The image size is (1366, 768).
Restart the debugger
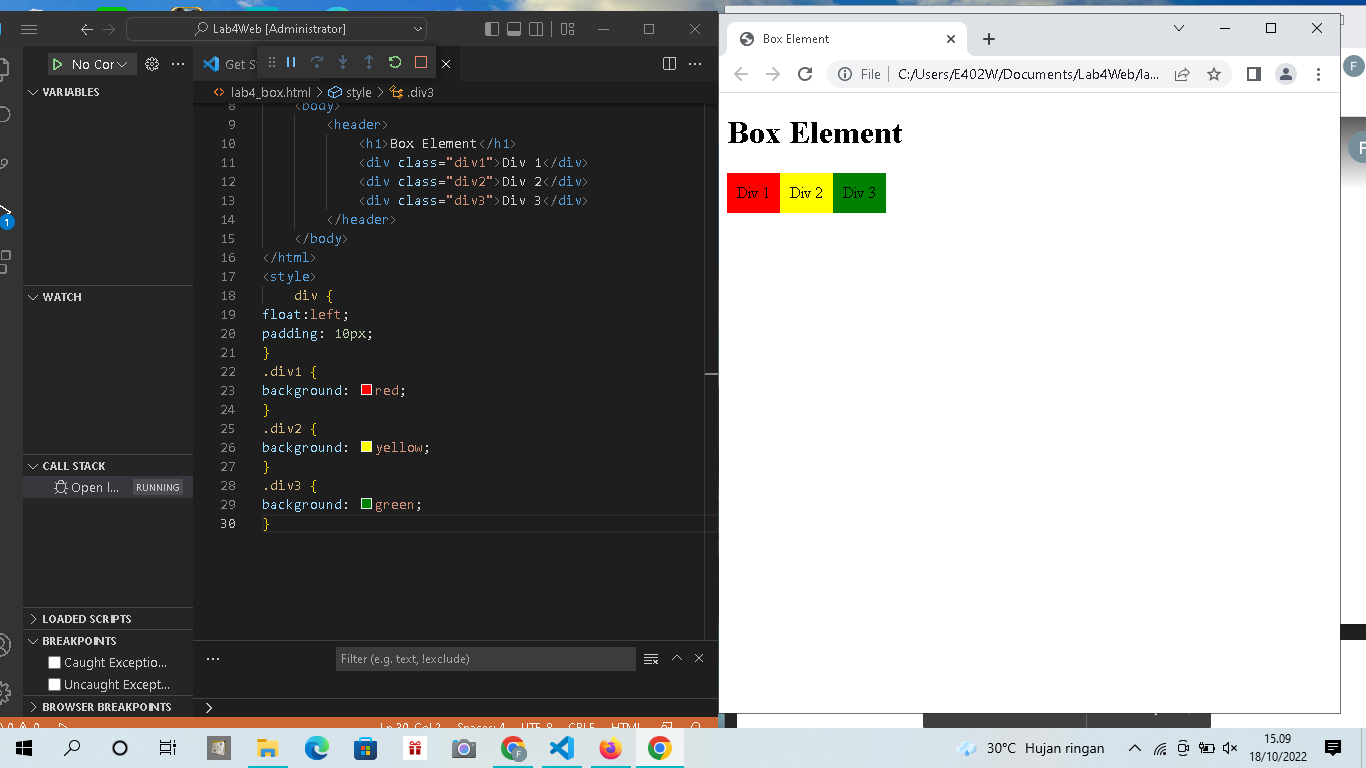(x=395, y=63)
